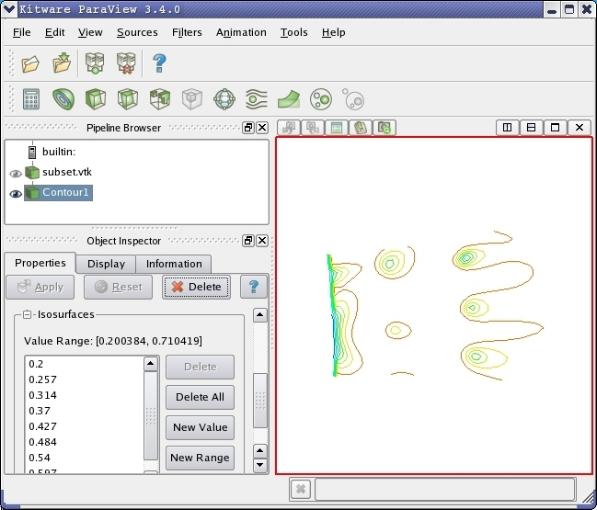This screenshot has height=510, width=597.
Task: Select the 0.314 isosurface value
Action: tap(43, 395)
